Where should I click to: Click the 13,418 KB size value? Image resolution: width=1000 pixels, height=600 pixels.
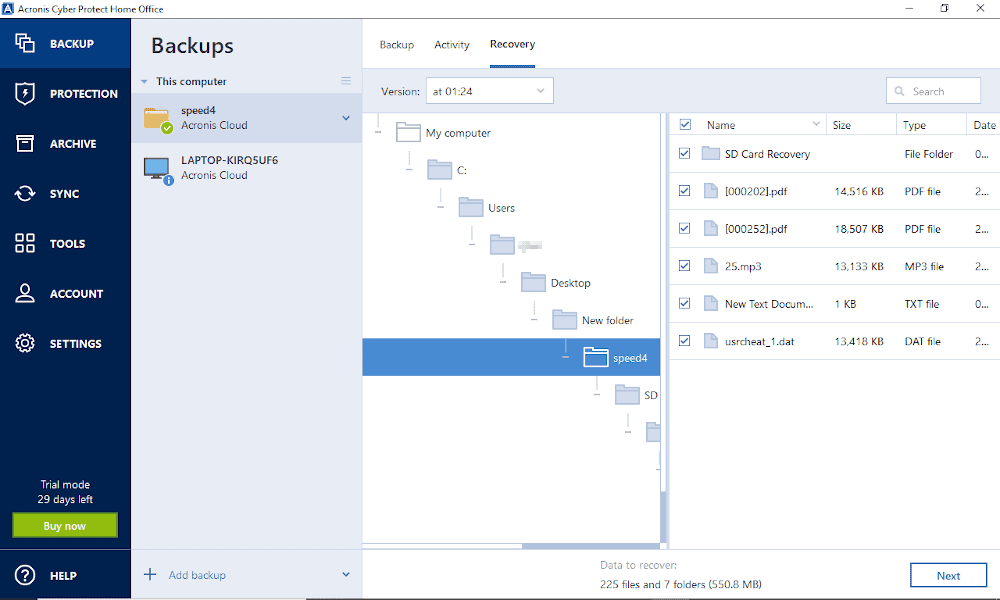click(x=859, y=342)
